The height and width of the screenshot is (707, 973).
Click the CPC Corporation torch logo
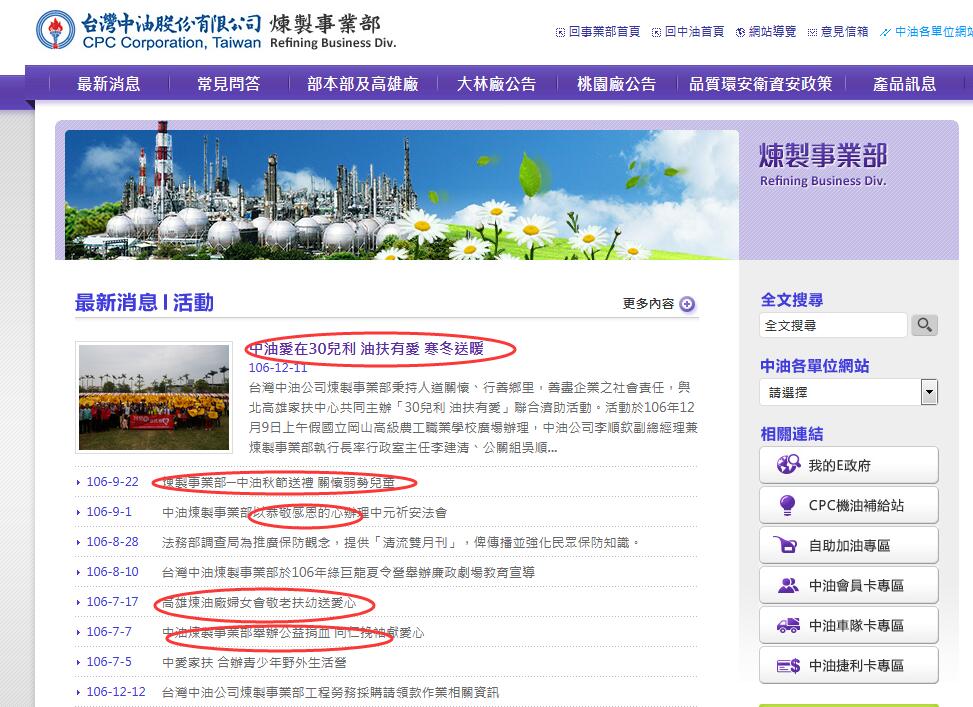(56, 30)
